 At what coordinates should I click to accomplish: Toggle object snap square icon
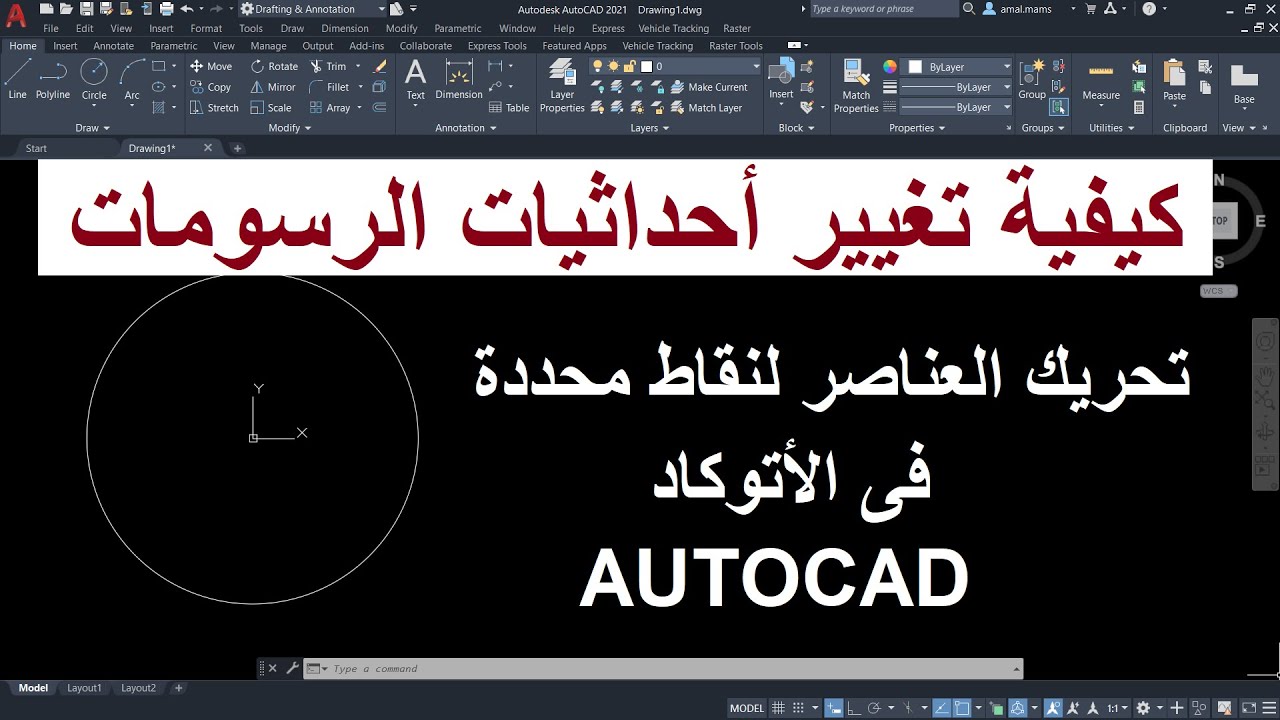point(962,708)
